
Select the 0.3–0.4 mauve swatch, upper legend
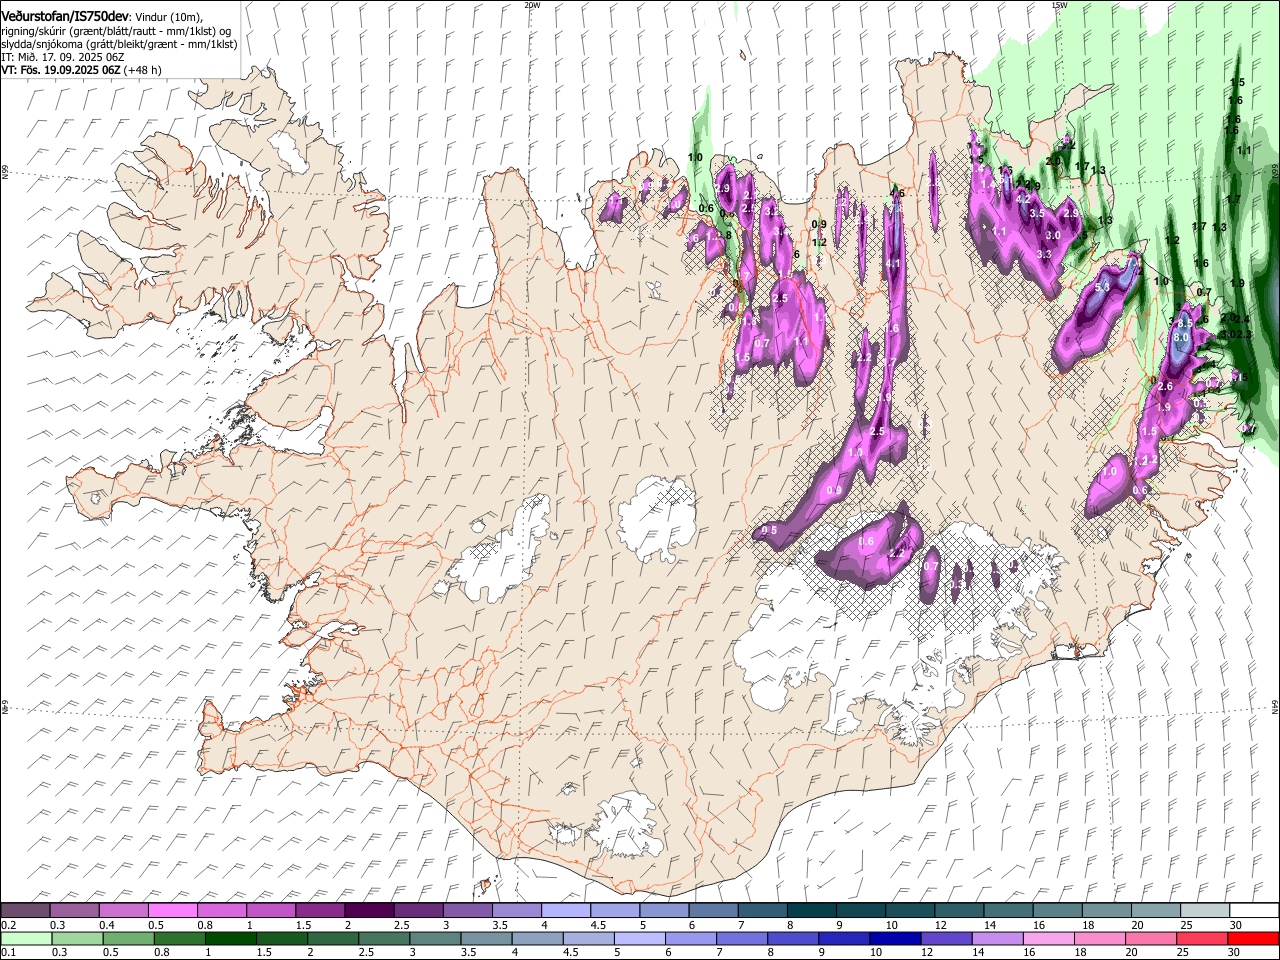[x=74, y=910]
